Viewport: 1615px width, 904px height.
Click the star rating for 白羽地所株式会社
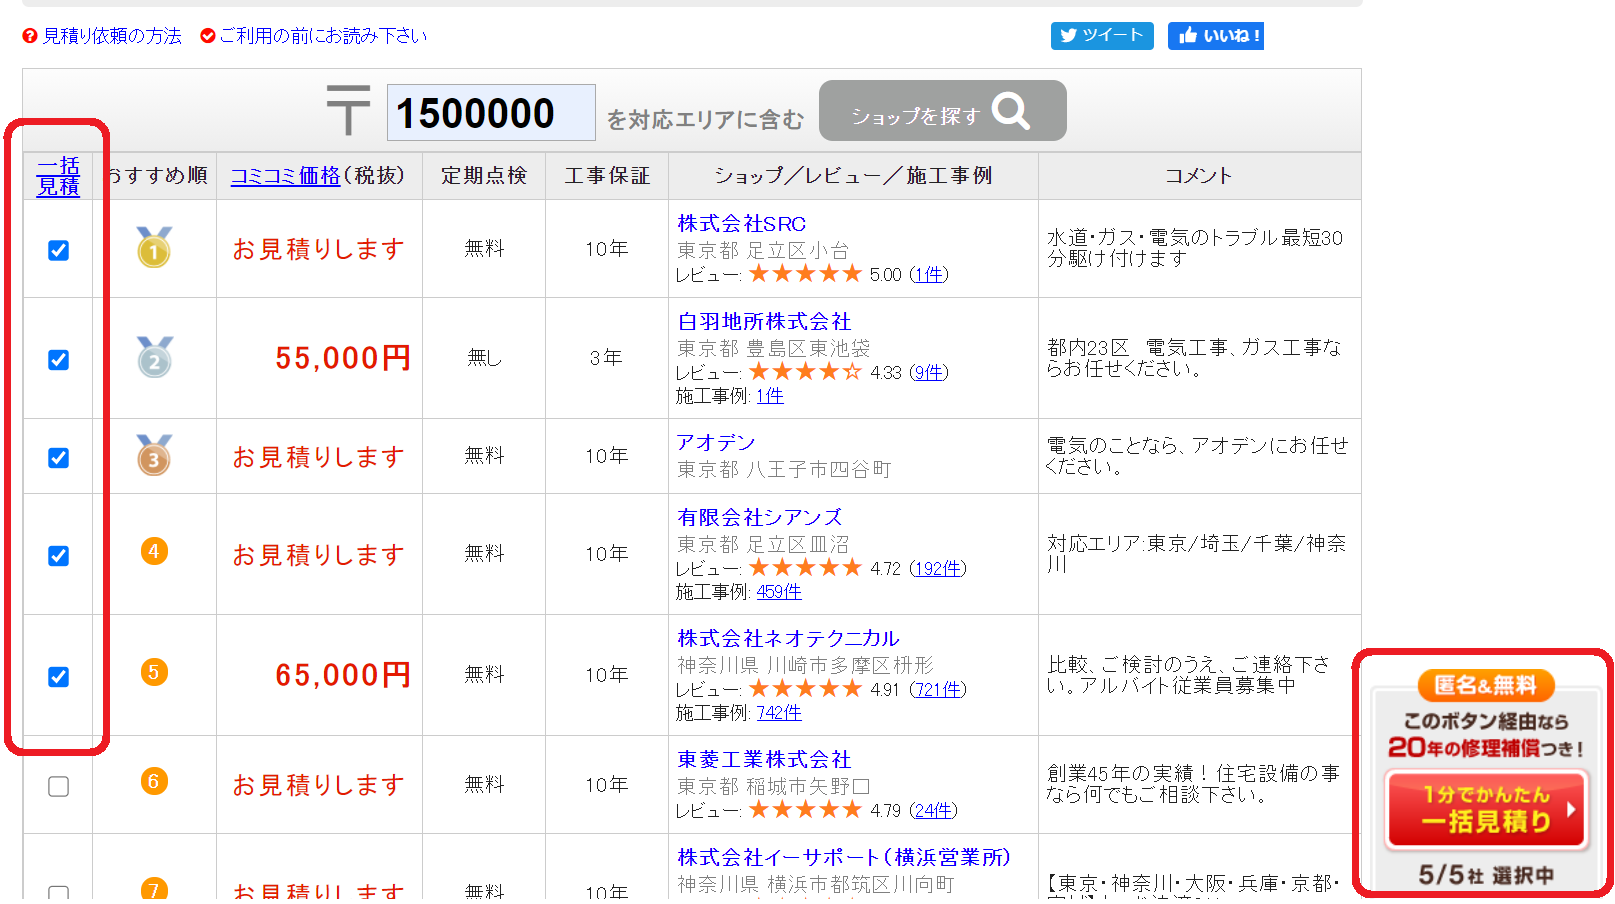pos(805,372)
